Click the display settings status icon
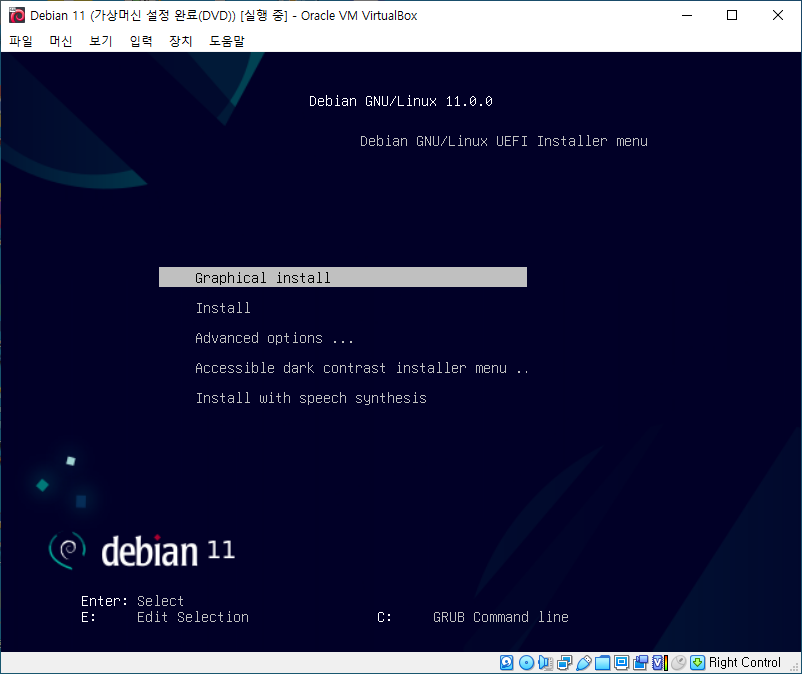802x674 pixels. [x=621, y=663]
